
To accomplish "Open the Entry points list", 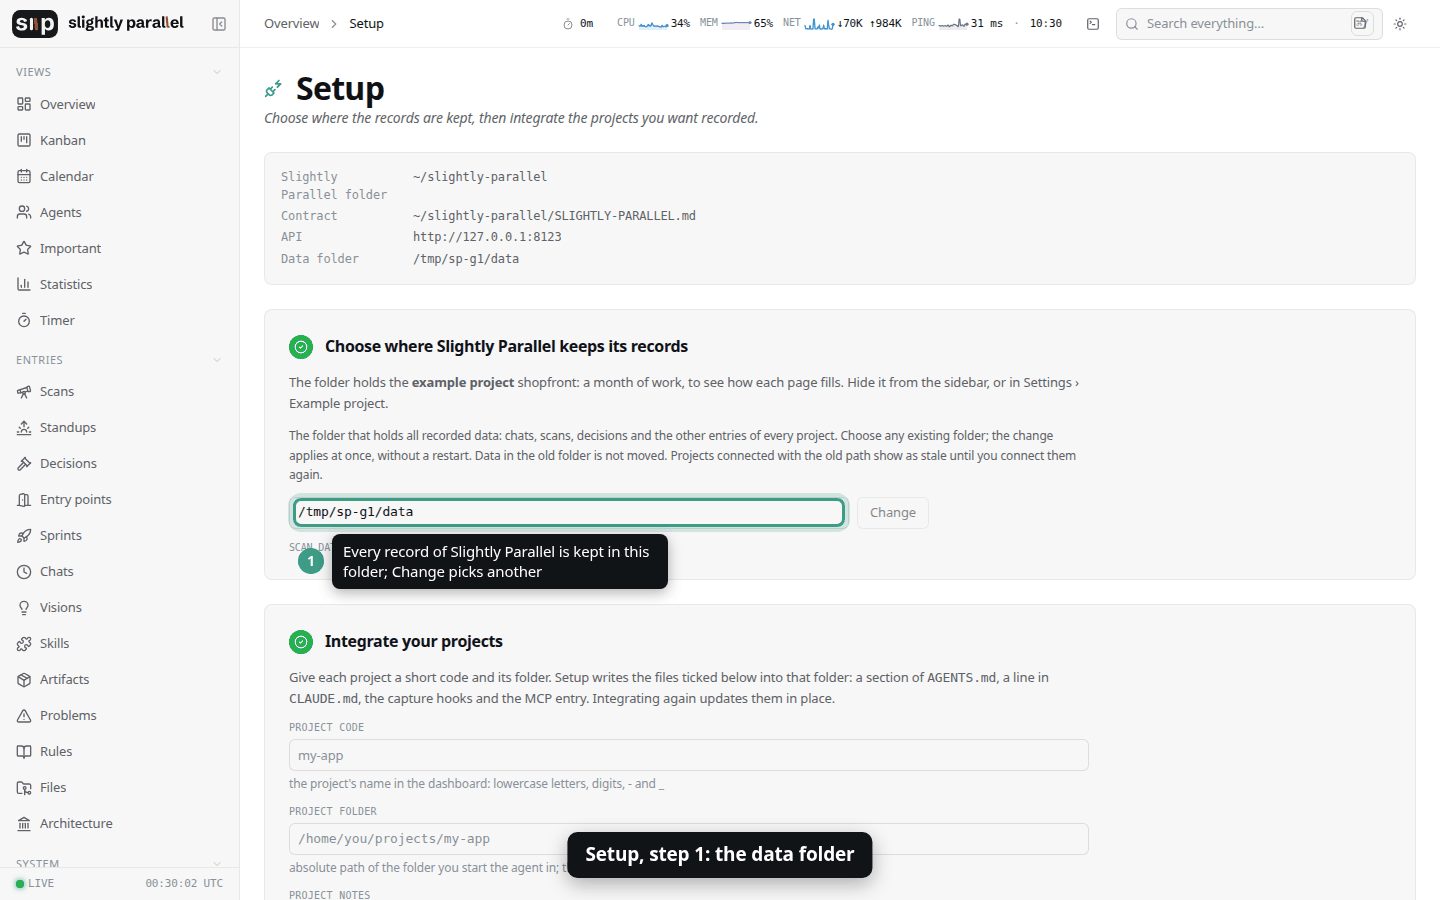I will 120,499.
